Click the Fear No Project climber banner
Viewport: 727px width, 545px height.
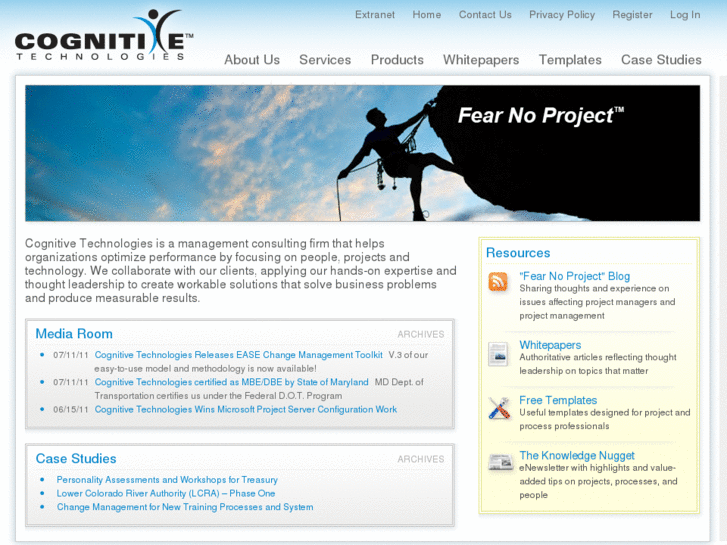[x=363, y=153]
